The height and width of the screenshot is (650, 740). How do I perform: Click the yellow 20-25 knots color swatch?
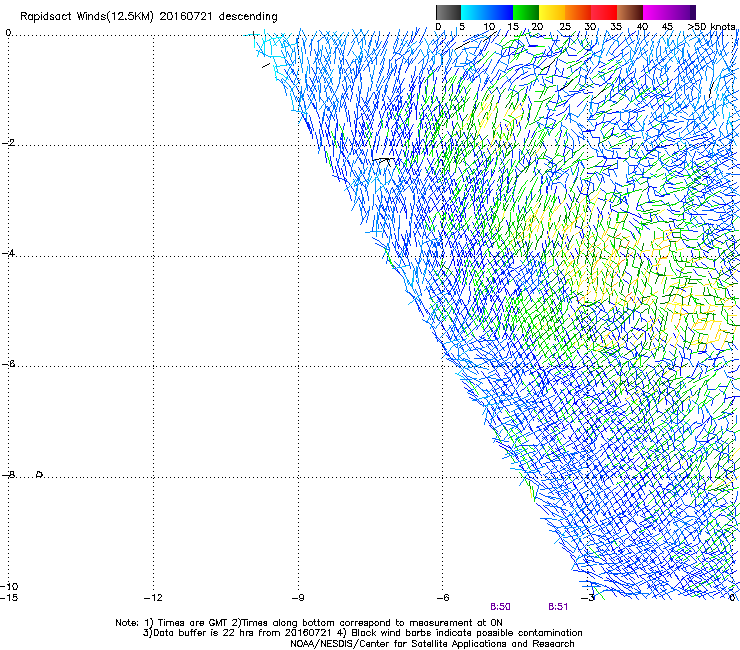pyautogui.click(x=552, y=12)
